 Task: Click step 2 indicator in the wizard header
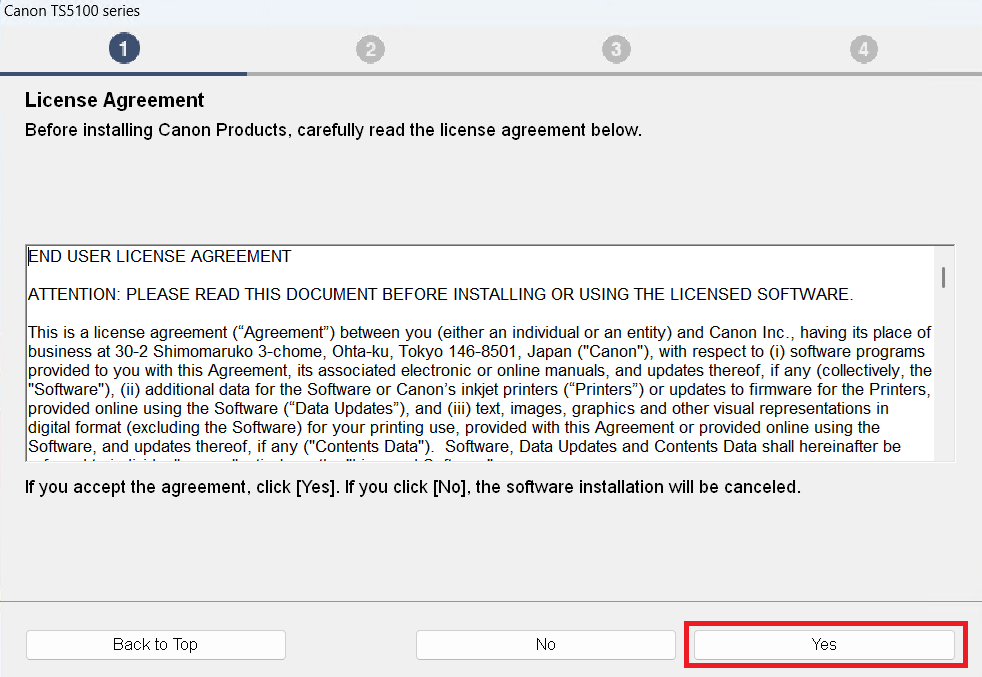click(x=370, y=47)
